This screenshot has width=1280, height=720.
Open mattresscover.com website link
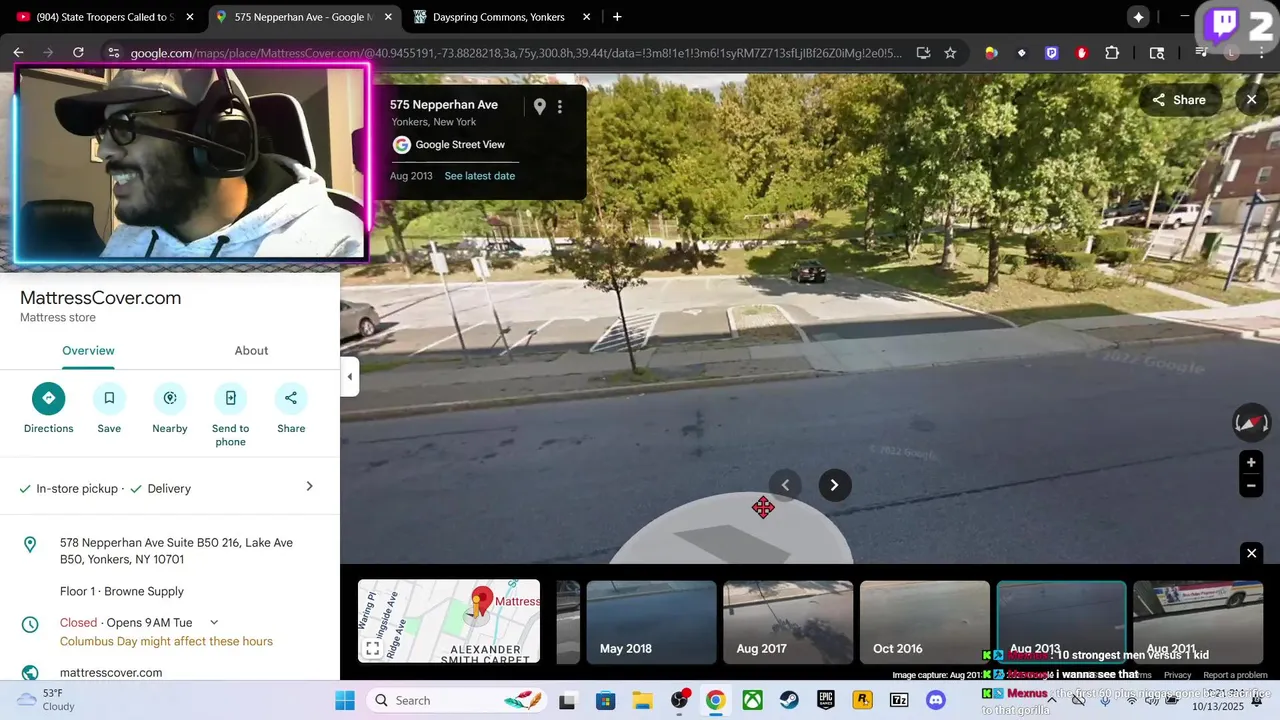111,673
